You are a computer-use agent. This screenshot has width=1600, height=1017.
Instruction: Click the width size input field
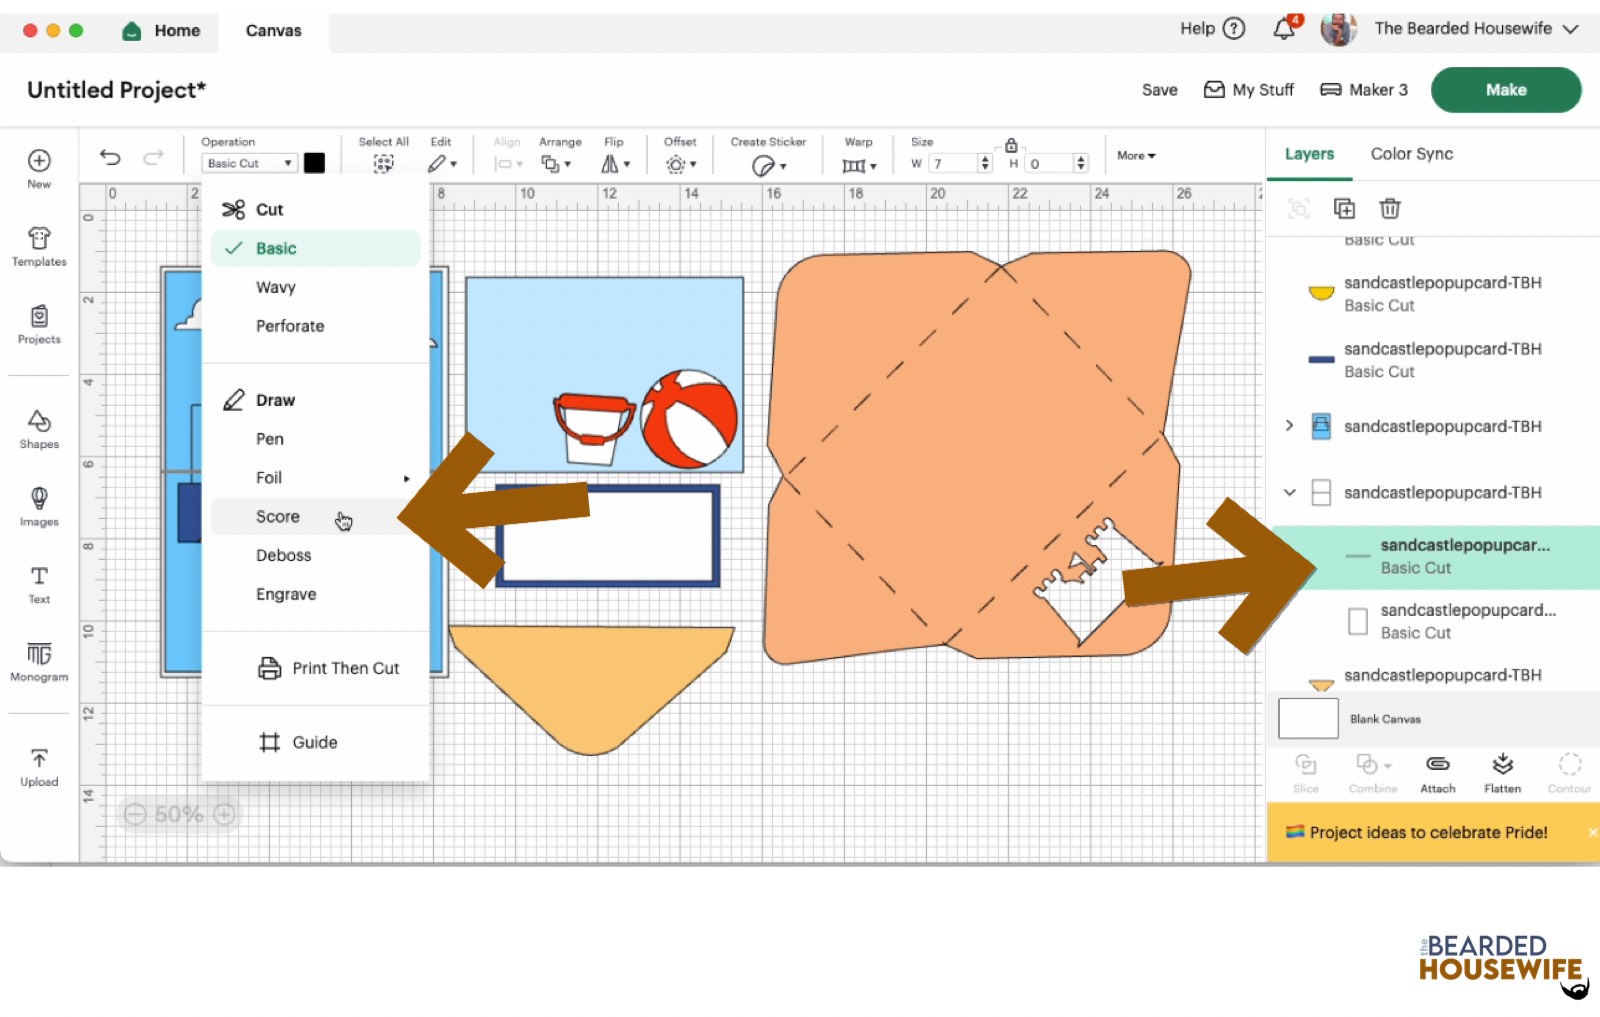952,163
